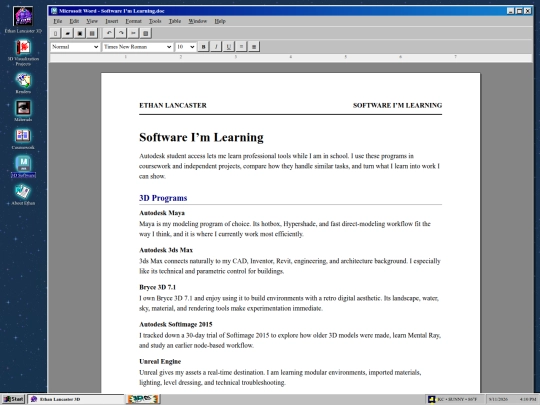The width and height of the screenshot is (540, 405).
Task: Click the Coursework book desktop icon
Action: tap(23, 136)
